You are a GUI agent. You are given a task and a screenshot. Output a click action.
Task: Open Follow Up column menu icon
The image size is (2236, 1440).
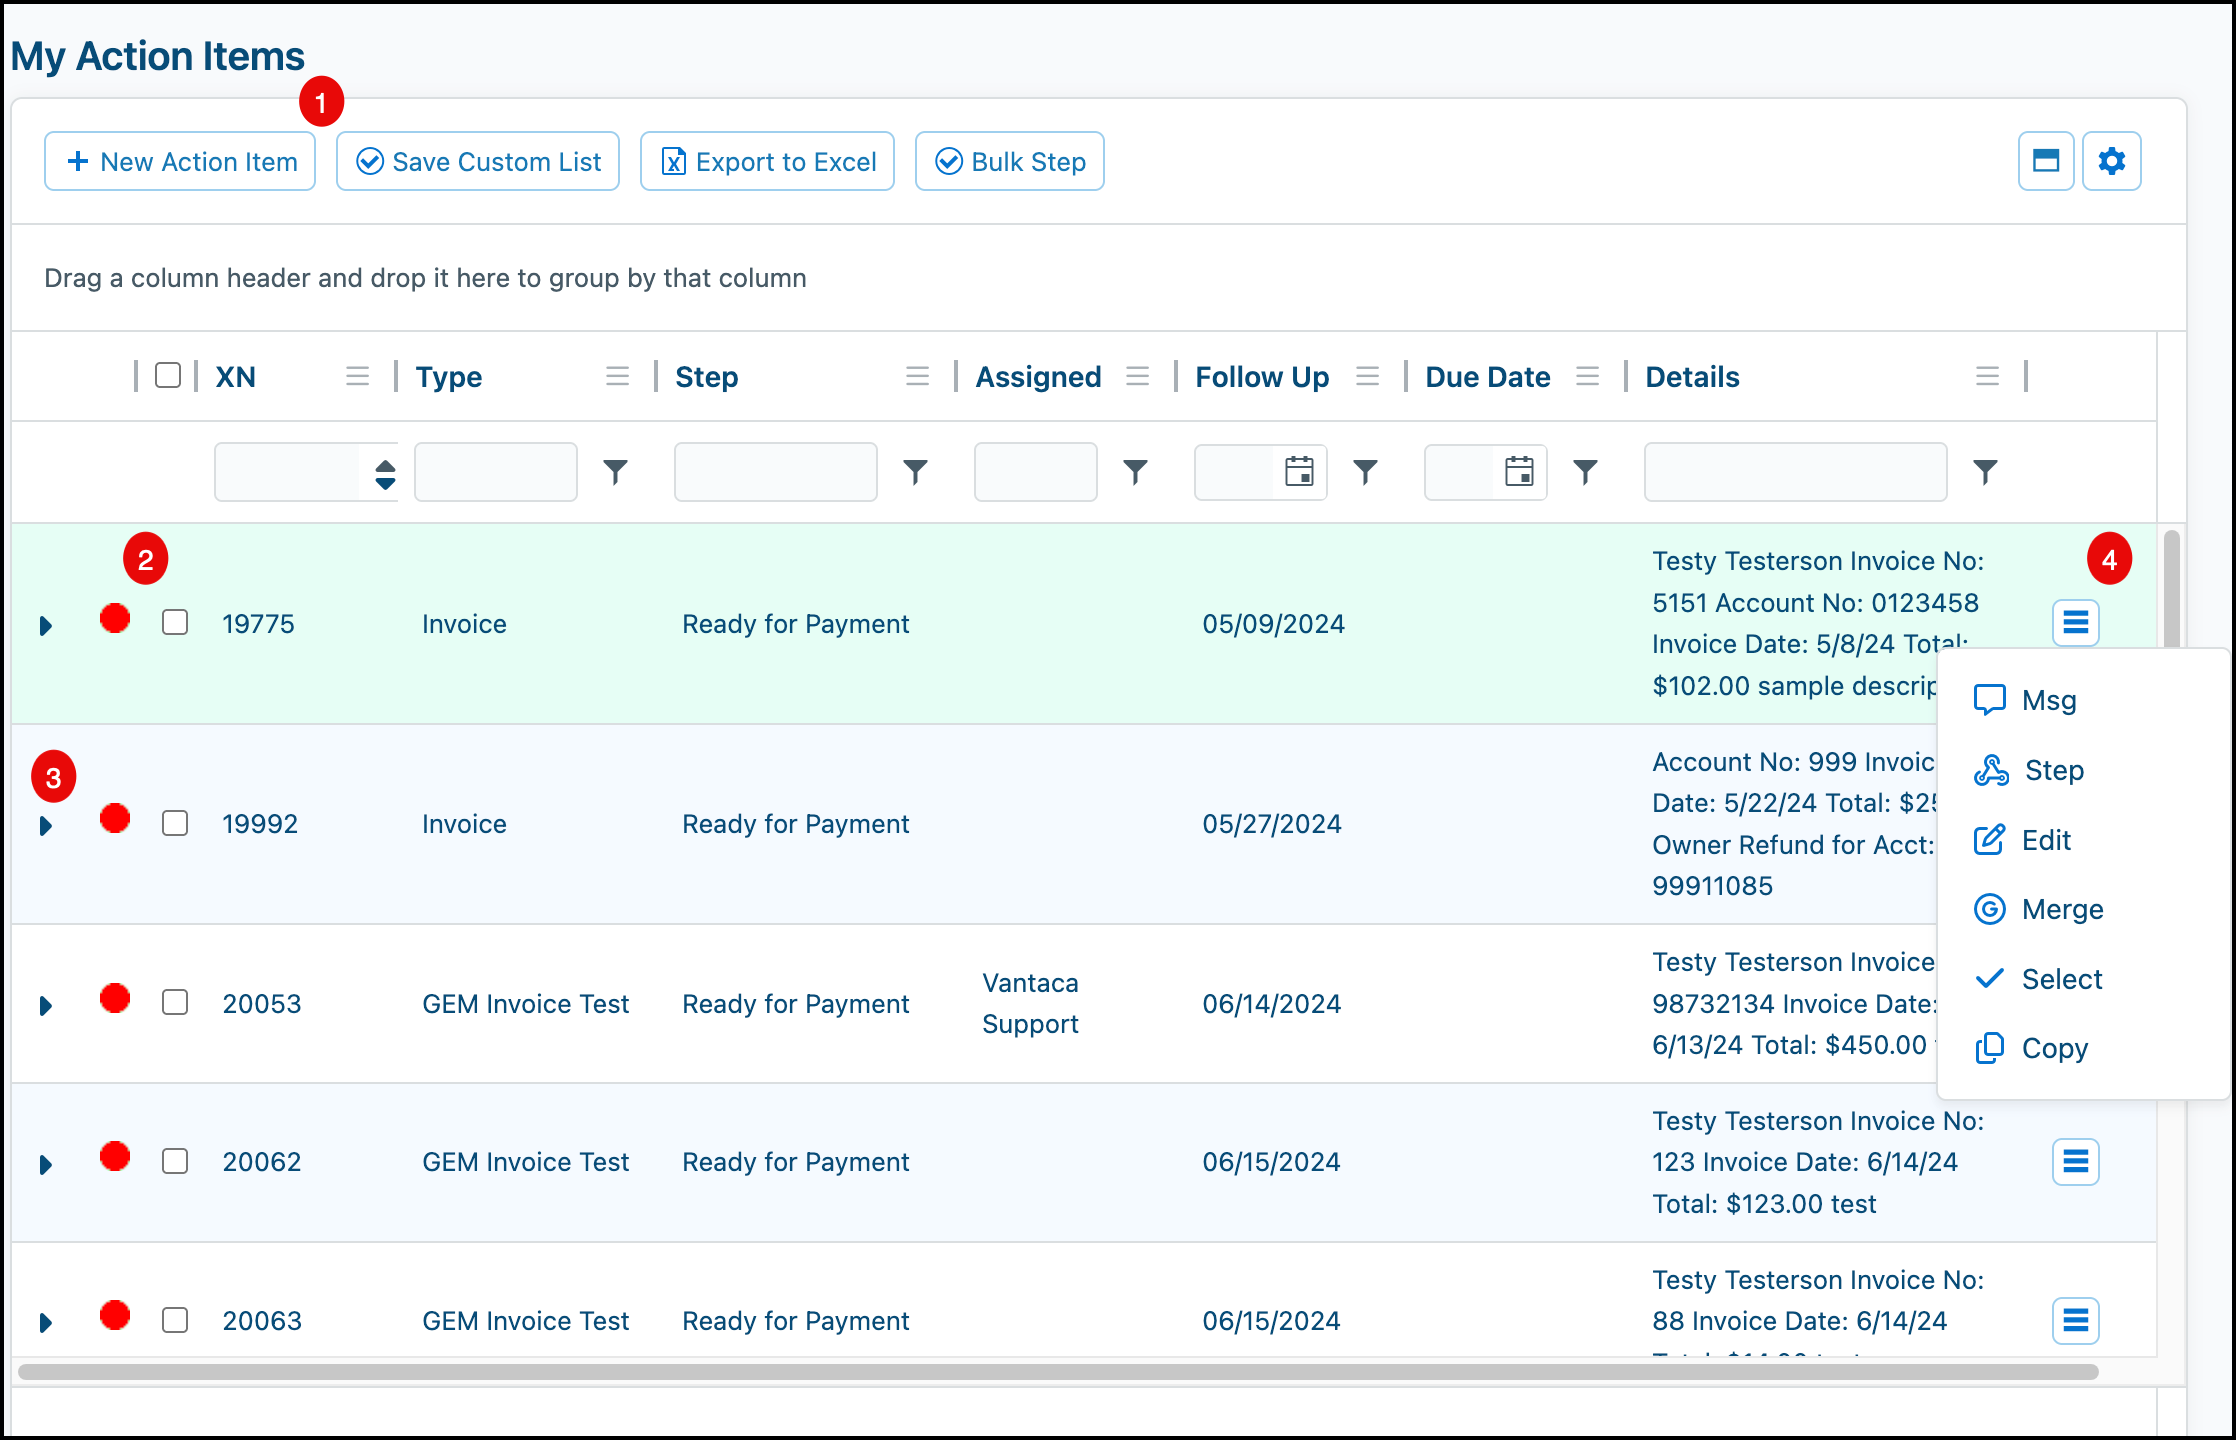point(1367,377)
